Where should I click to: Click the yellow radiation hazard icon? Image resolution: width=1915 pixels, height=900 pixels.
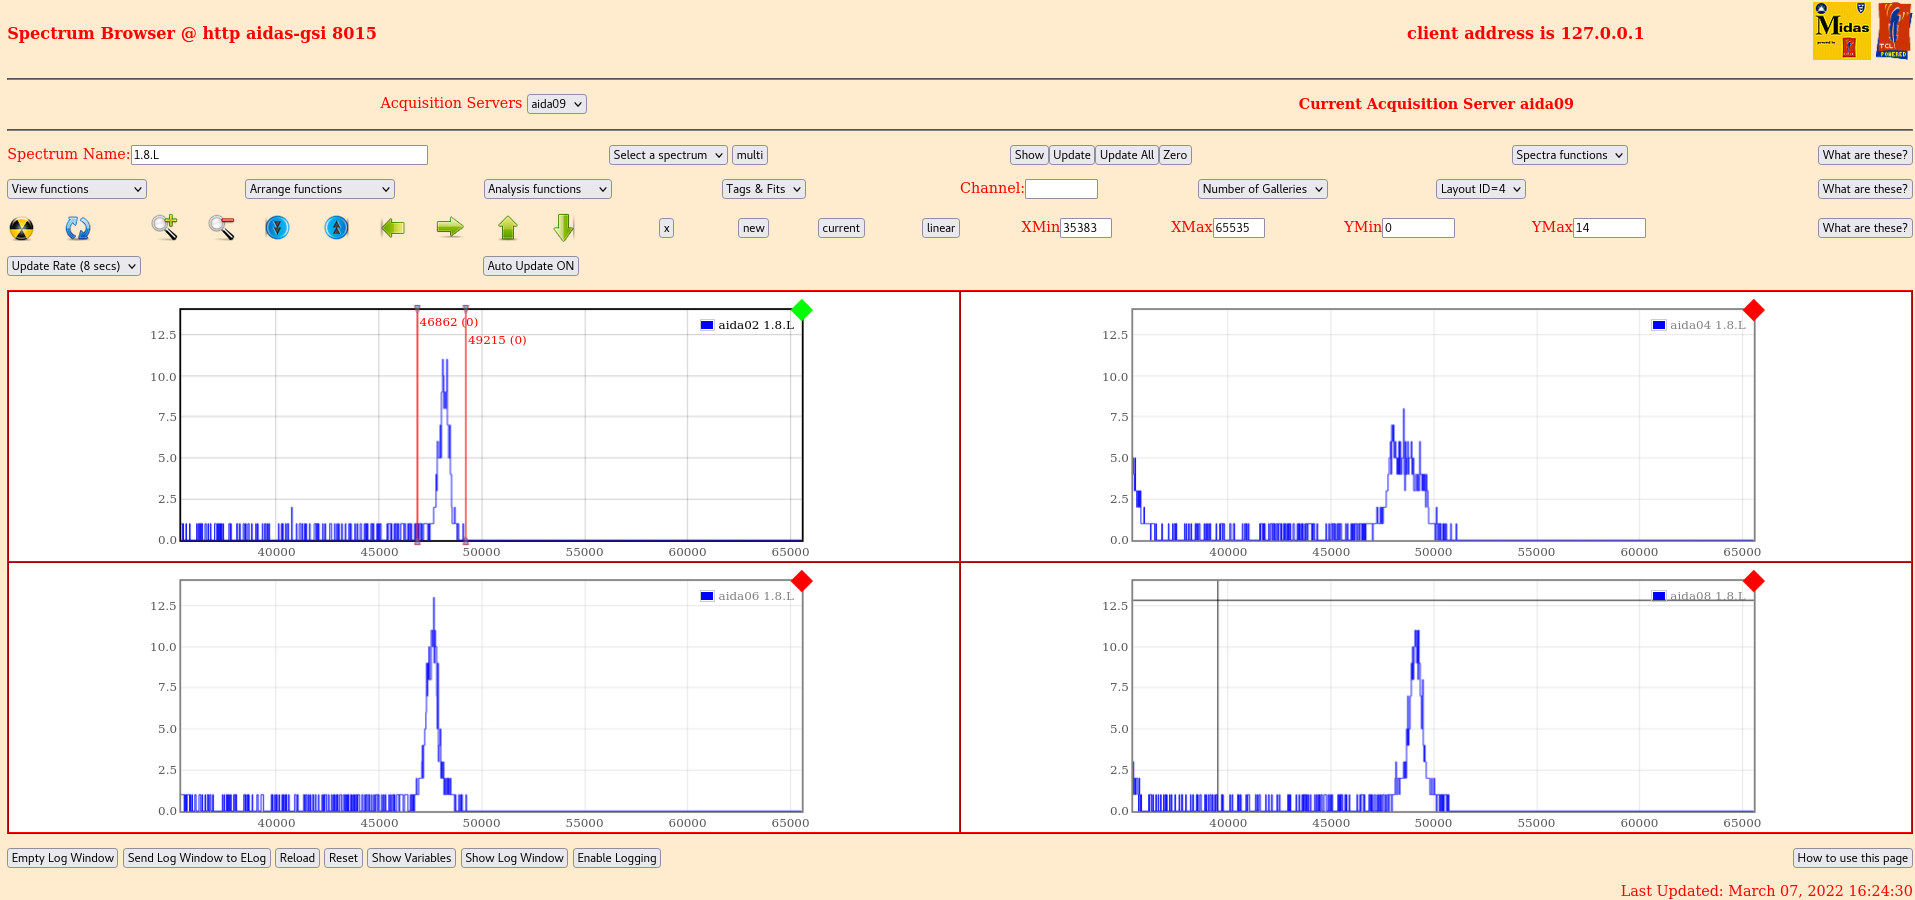[21, 228]
